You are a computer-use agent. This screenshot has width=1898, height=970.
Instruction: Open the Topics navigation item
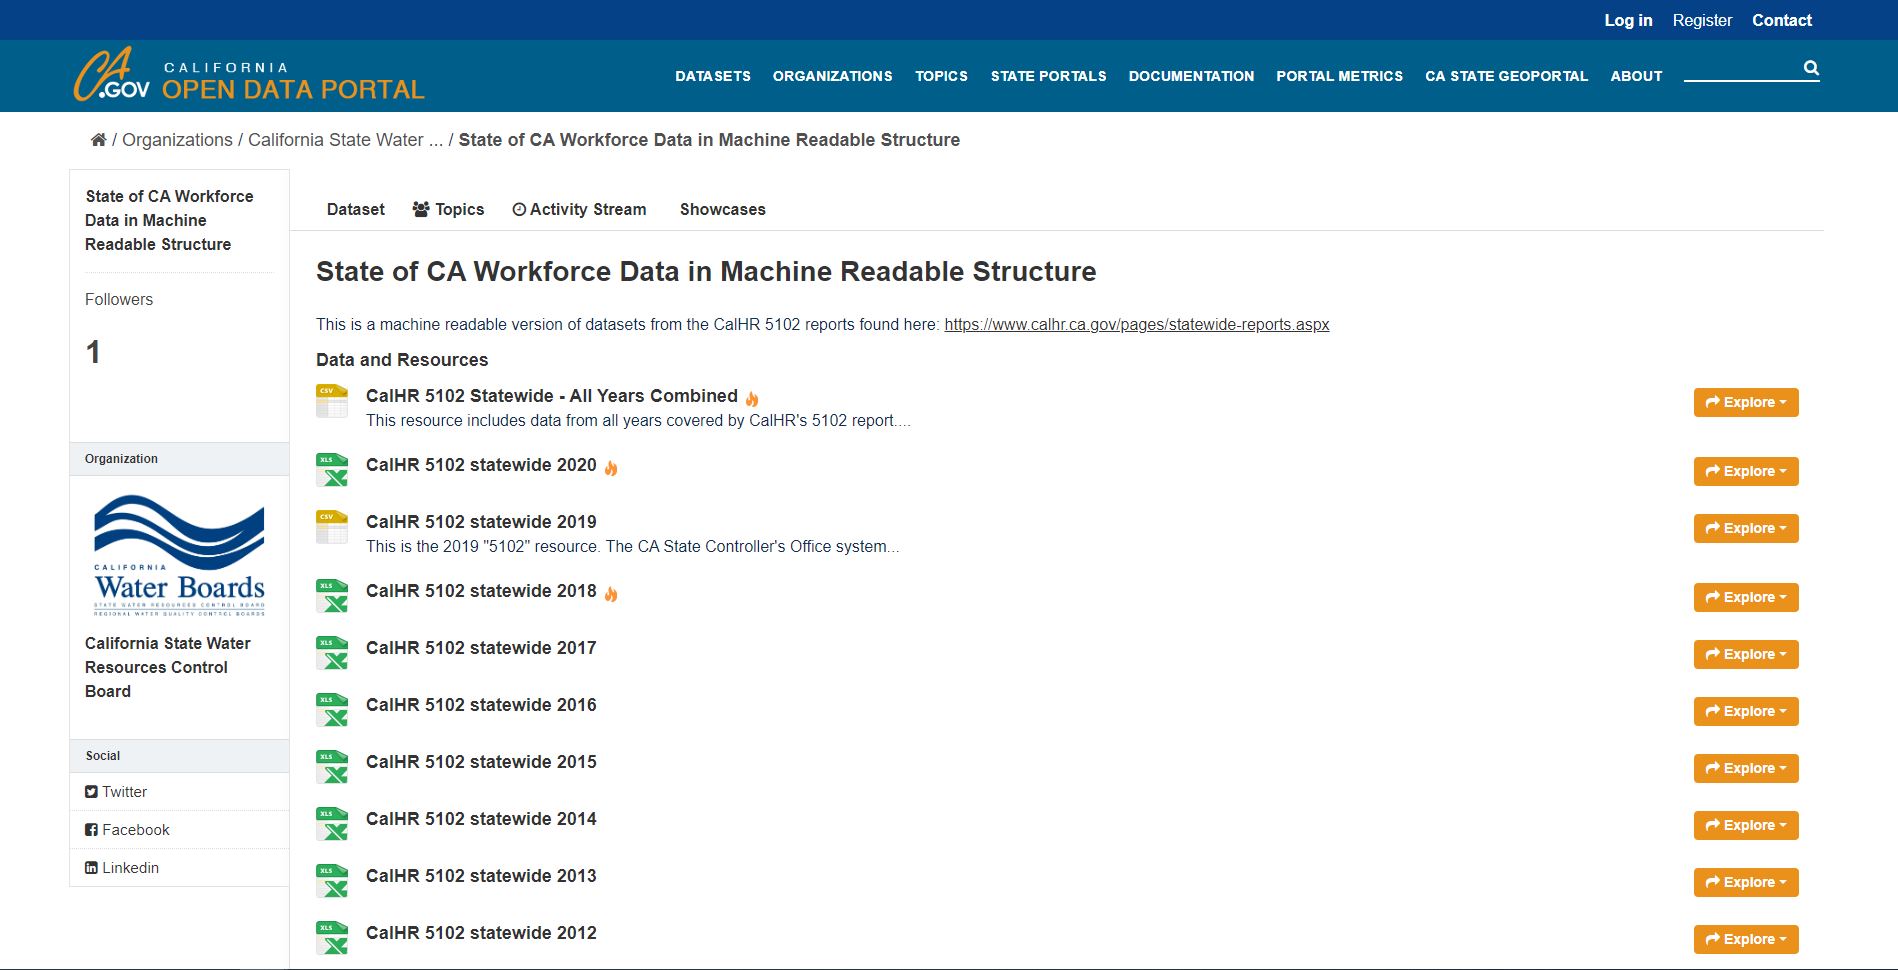click(x=941, y=76)
